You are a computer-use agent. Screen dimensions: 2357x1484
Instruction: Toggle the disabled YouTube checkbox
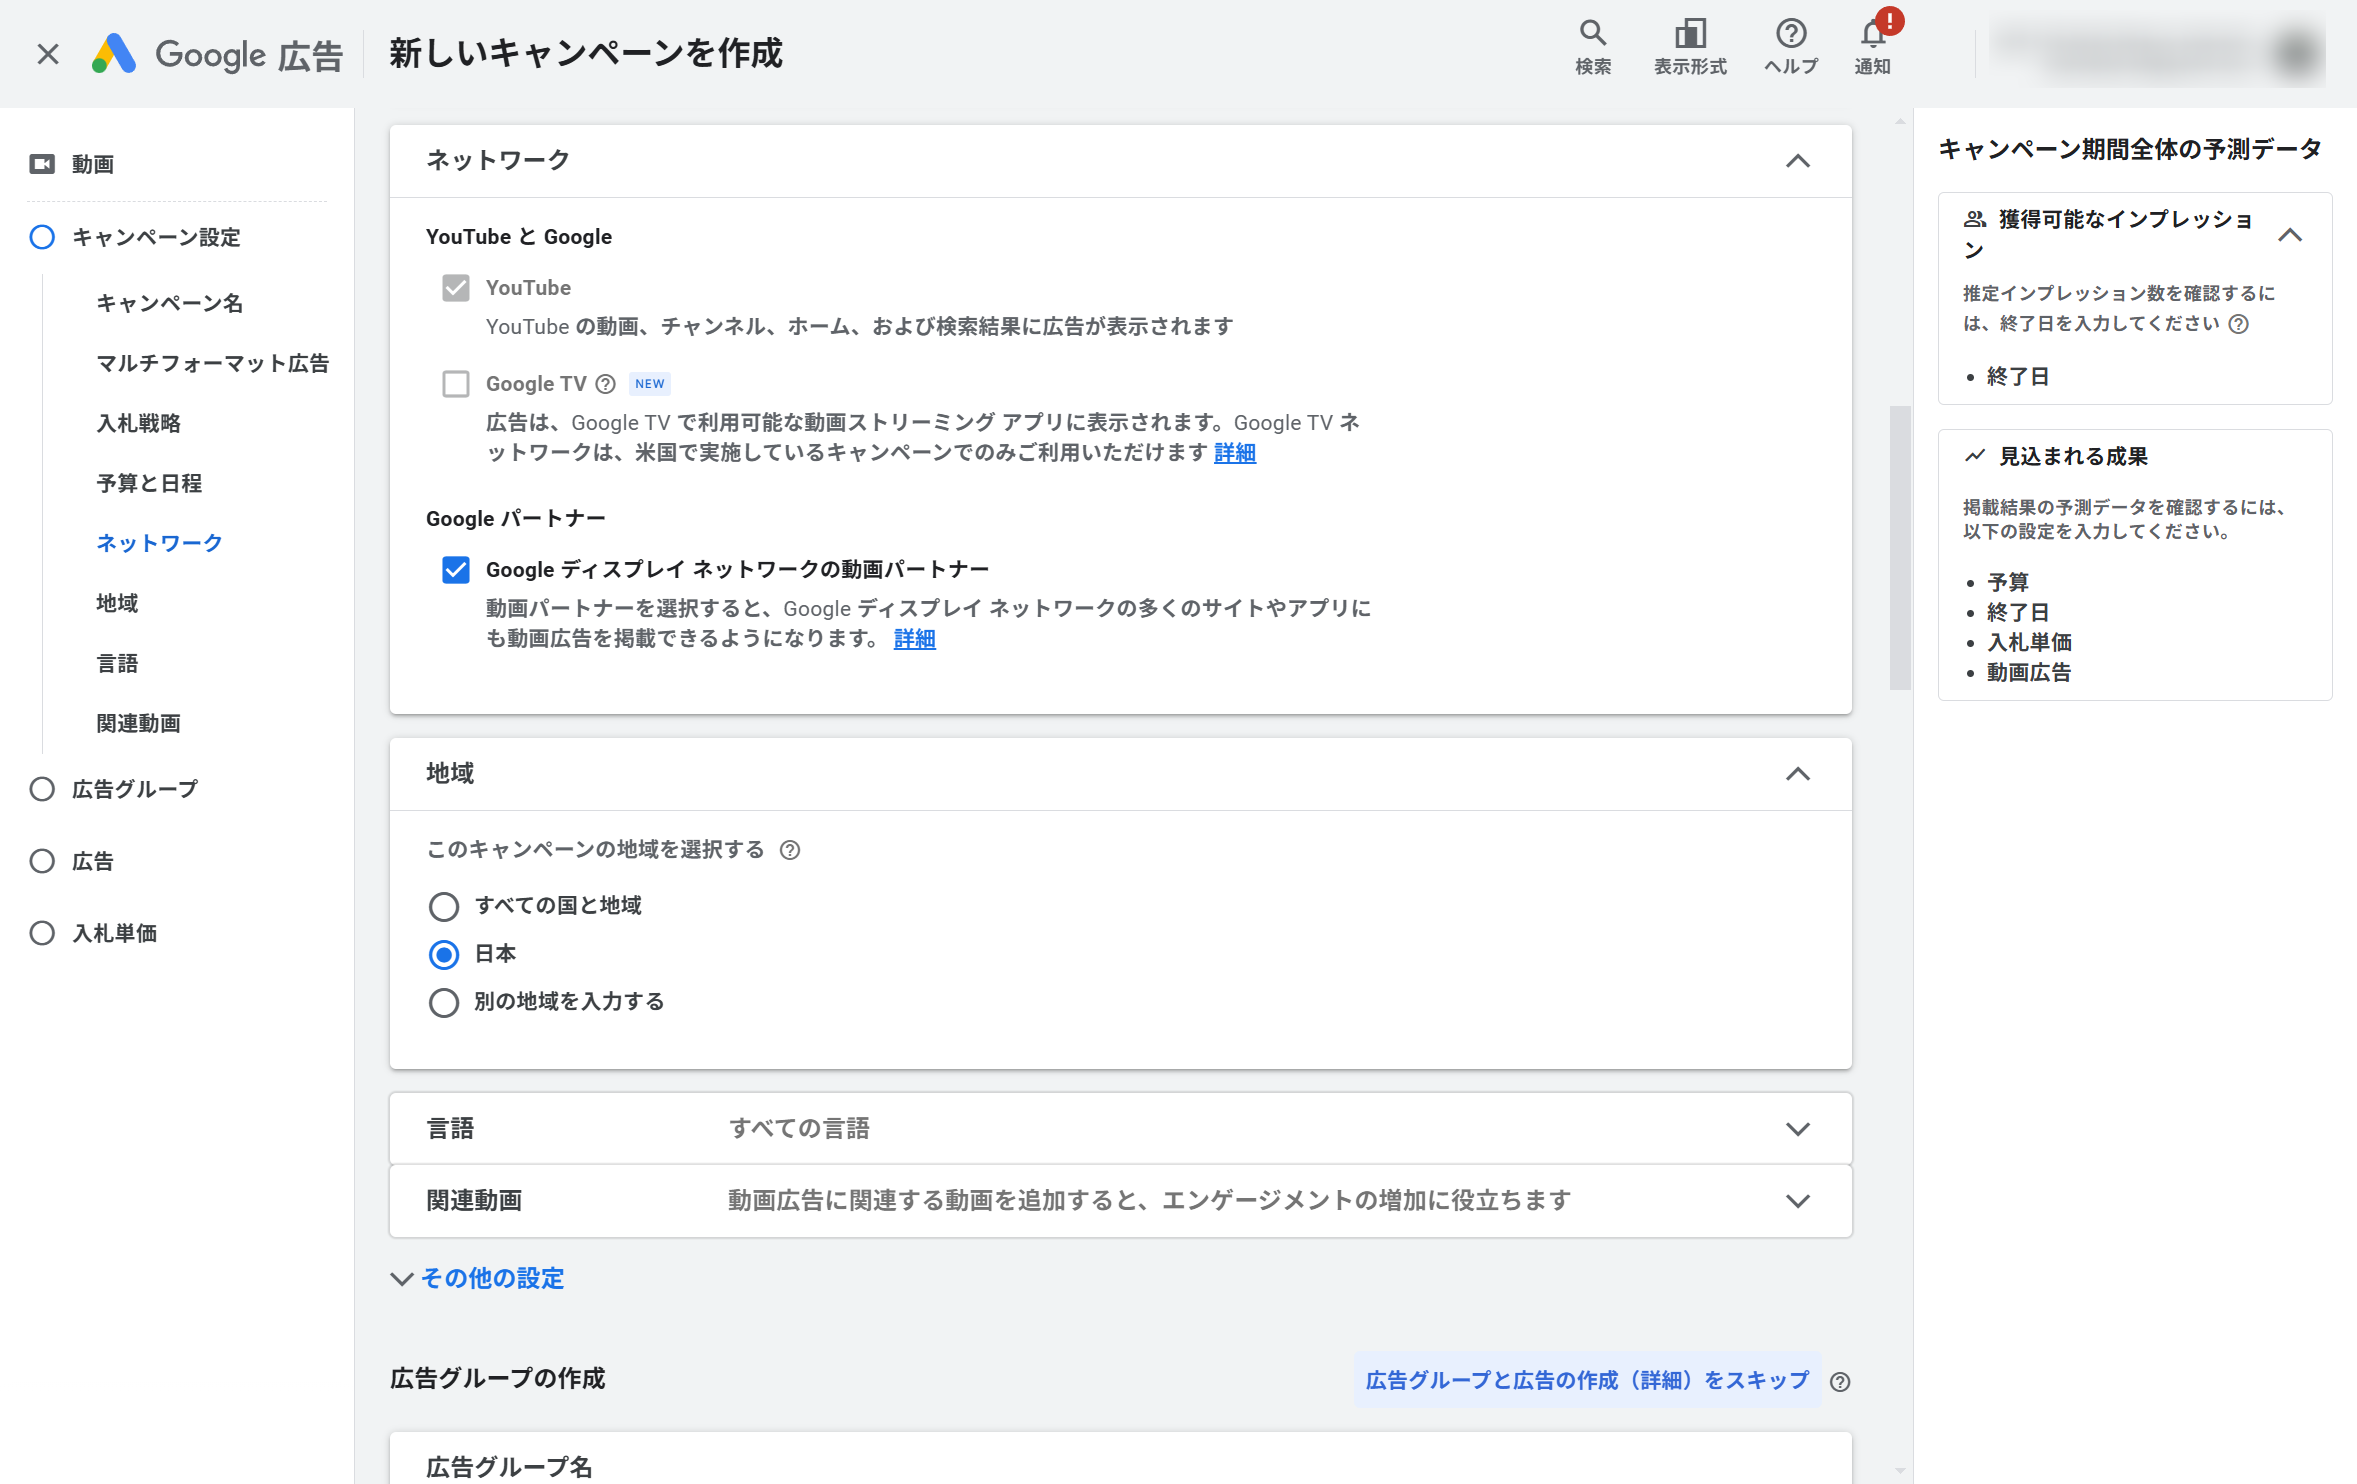(x=456, y=288)
